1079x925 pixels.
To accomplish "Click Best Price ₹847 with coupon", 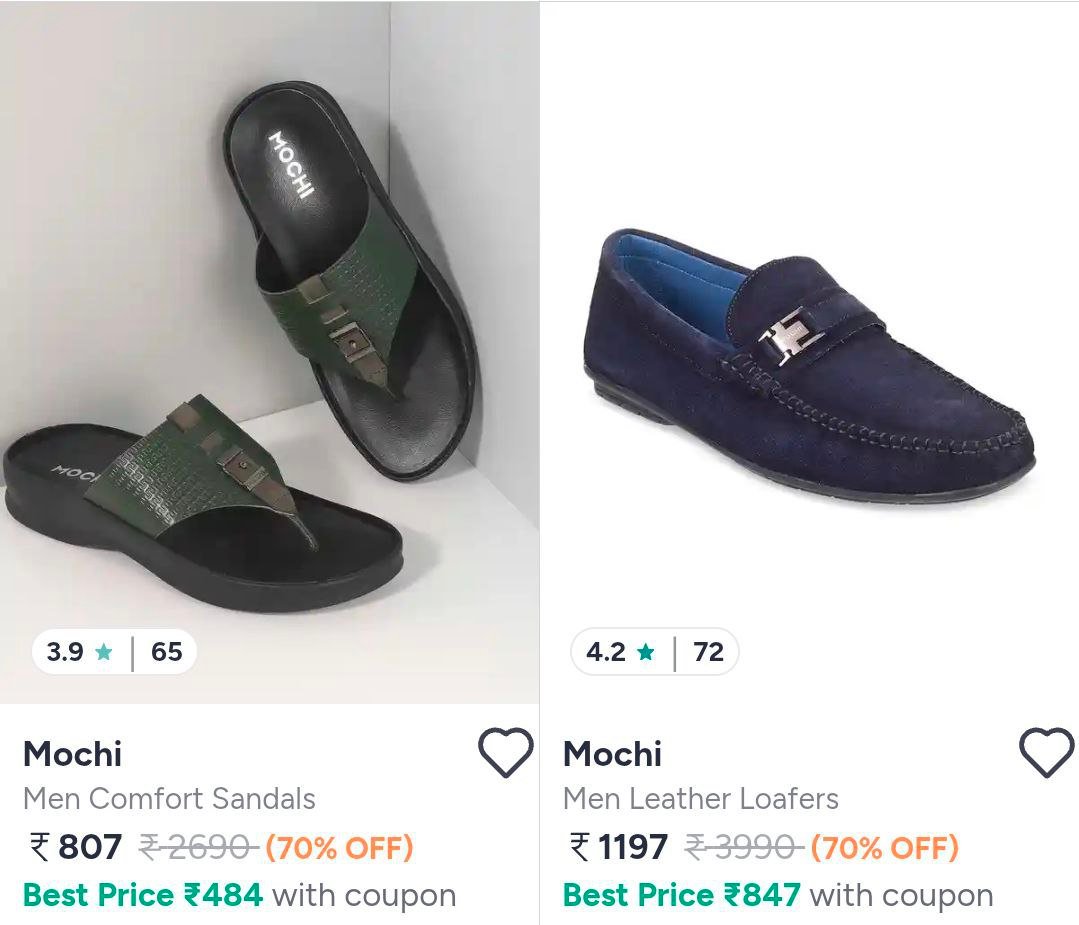I will pos(778,895).
